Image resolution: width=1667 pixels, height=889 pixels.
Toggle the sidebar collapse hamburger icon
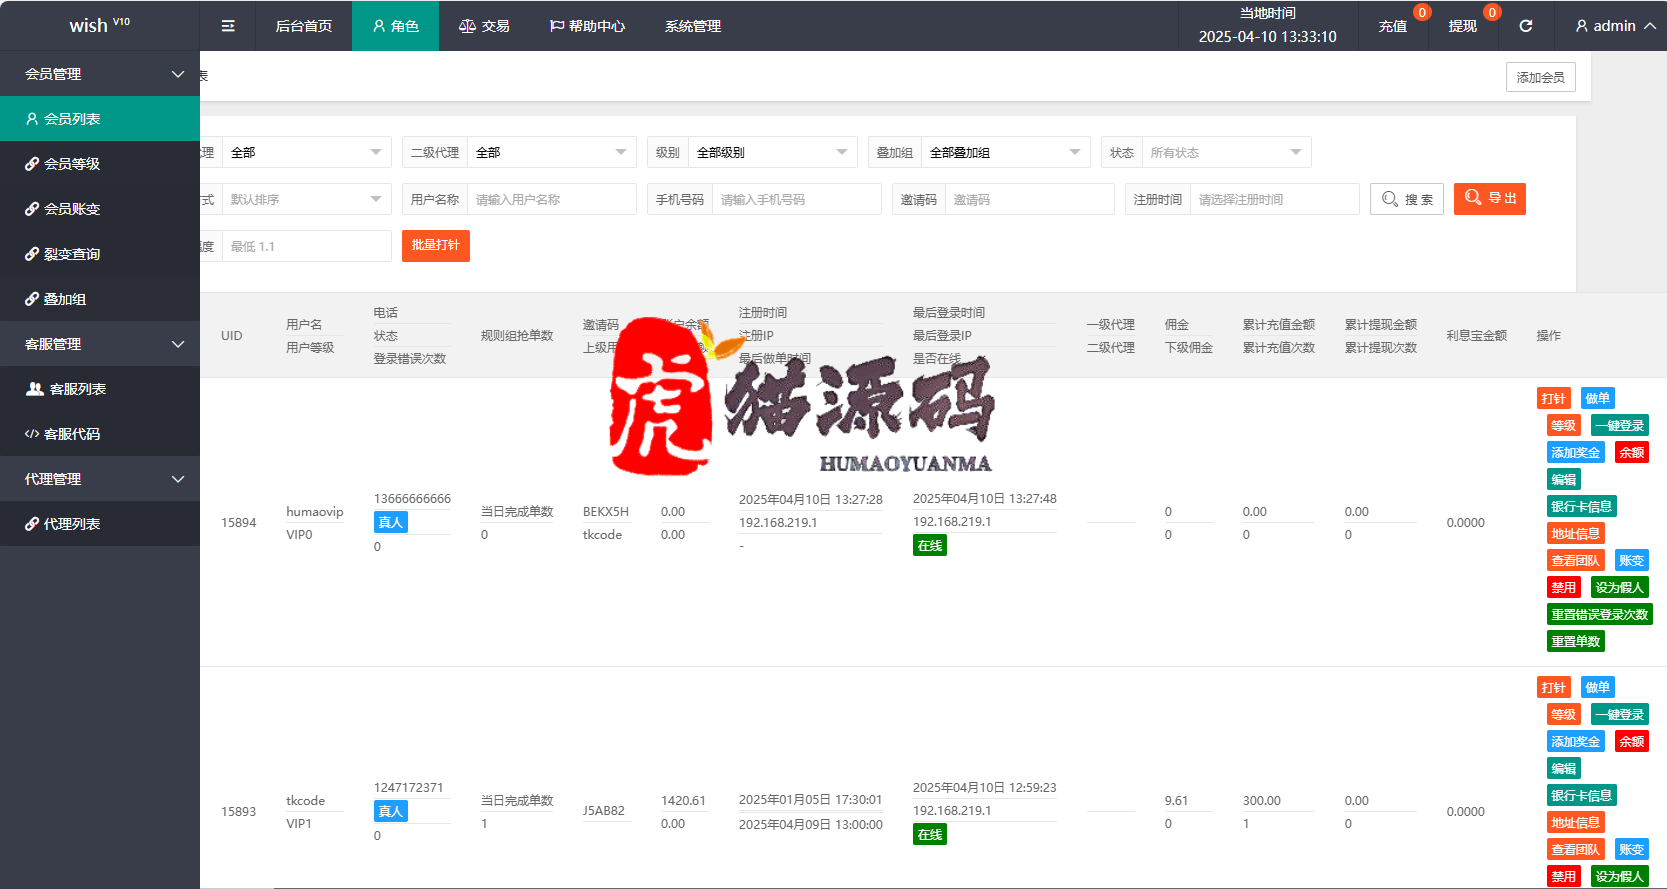tap(228, 26)
